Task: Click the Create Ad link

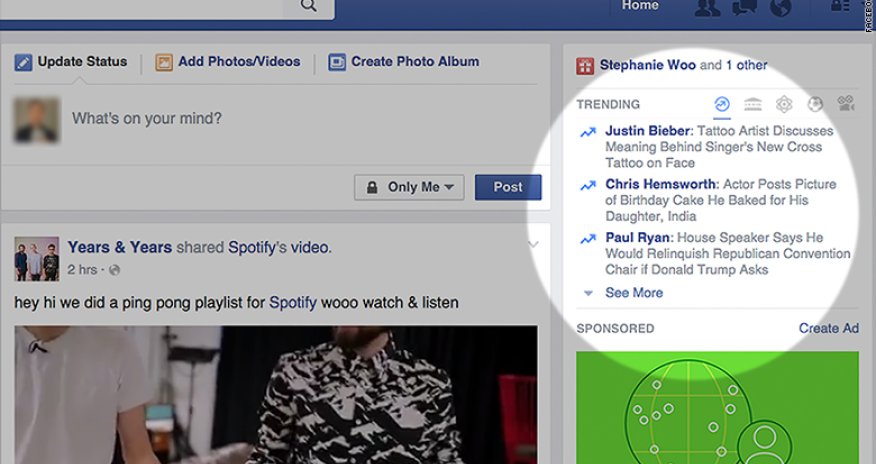Action: 828,328
